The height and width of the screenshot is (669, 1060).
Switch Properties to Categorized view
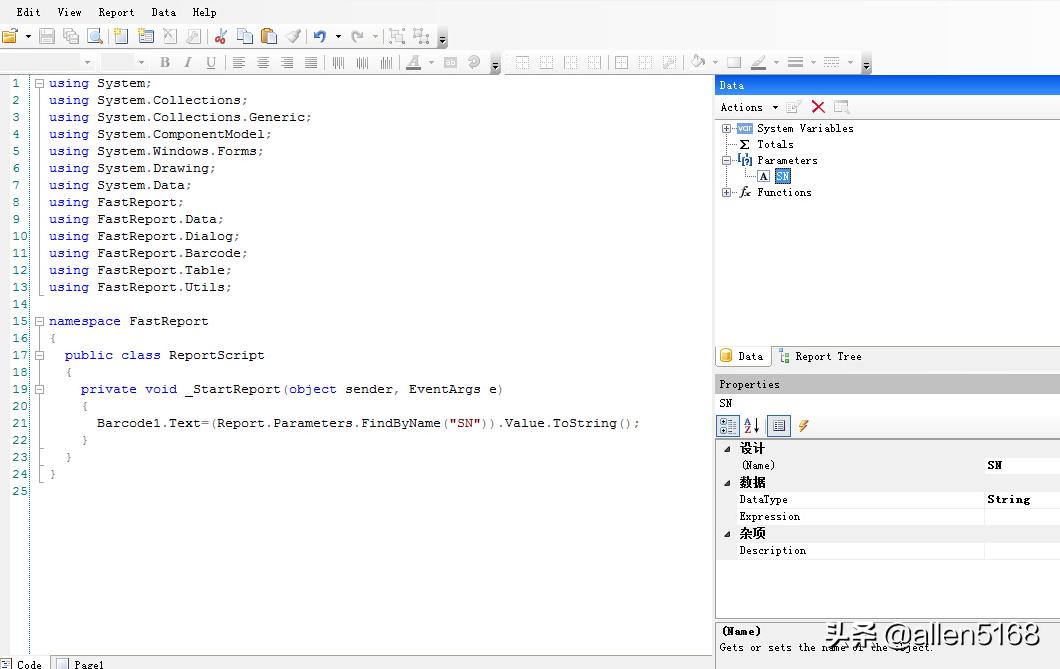[728, 426]
